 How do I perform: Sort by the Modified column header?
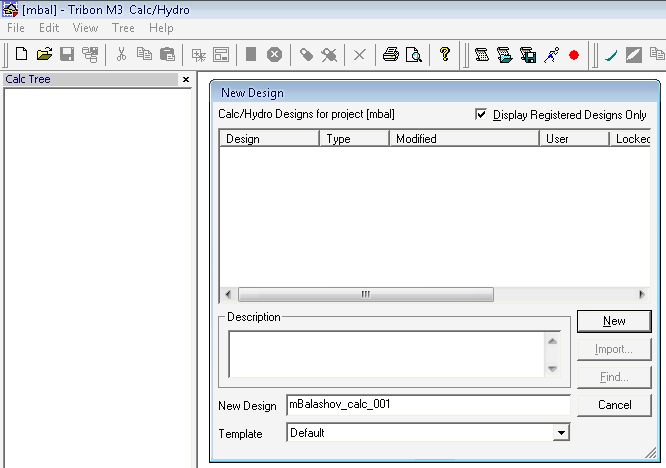tap(464, 139)
